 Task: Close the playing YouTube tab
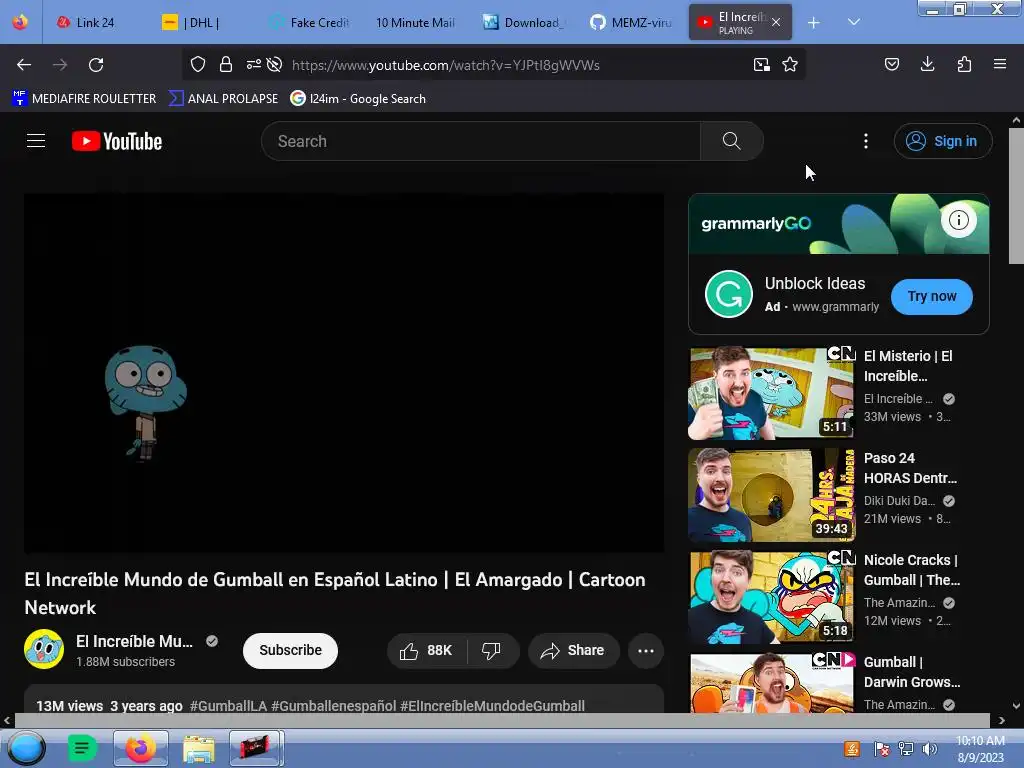(776, 22)
